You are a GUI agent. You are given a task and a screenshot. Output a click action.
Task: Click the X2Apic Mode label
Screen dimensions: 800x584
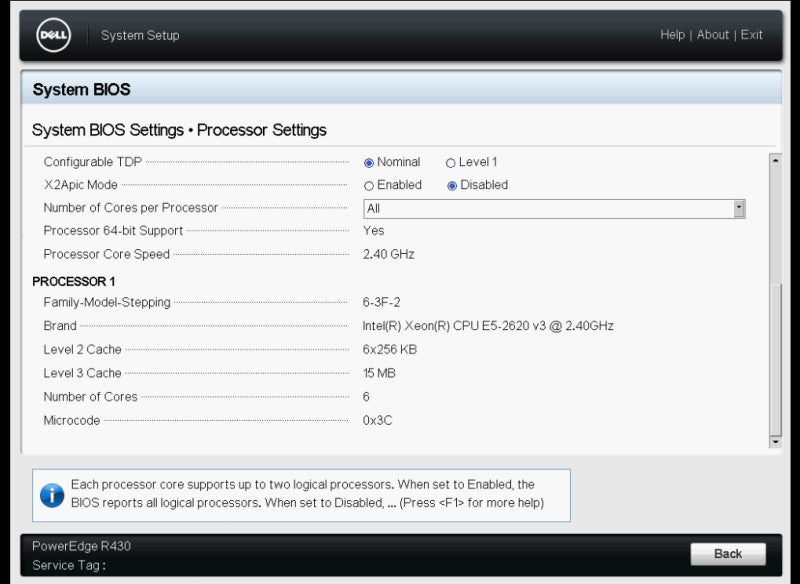(81, 185)
